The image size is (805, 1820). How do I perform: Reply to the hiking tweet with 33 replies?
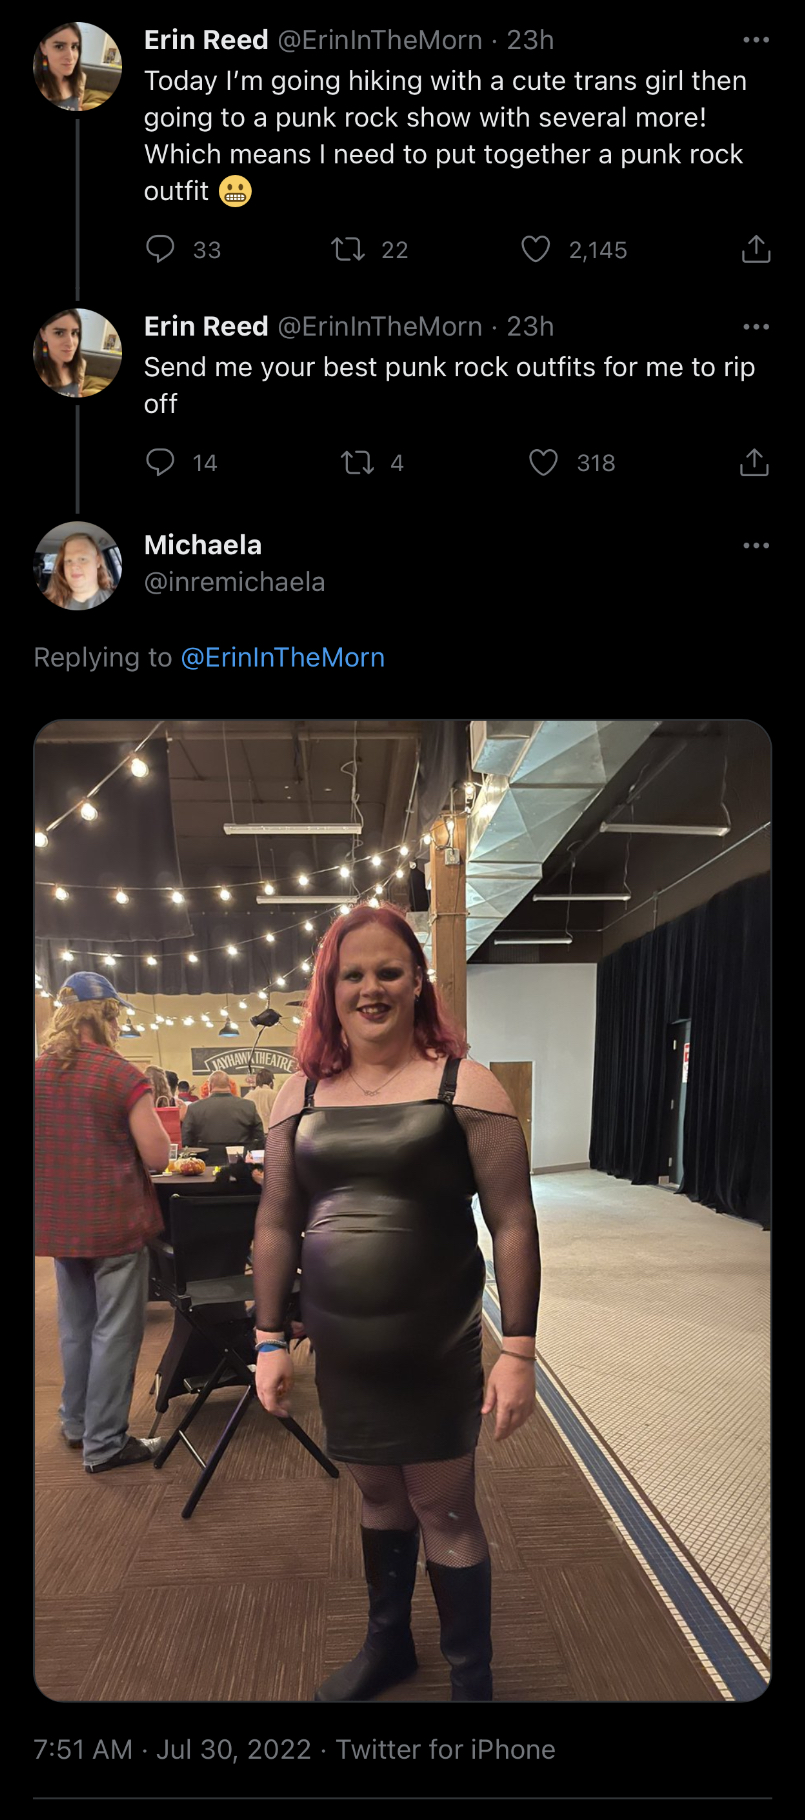click(x=160, y=249)
